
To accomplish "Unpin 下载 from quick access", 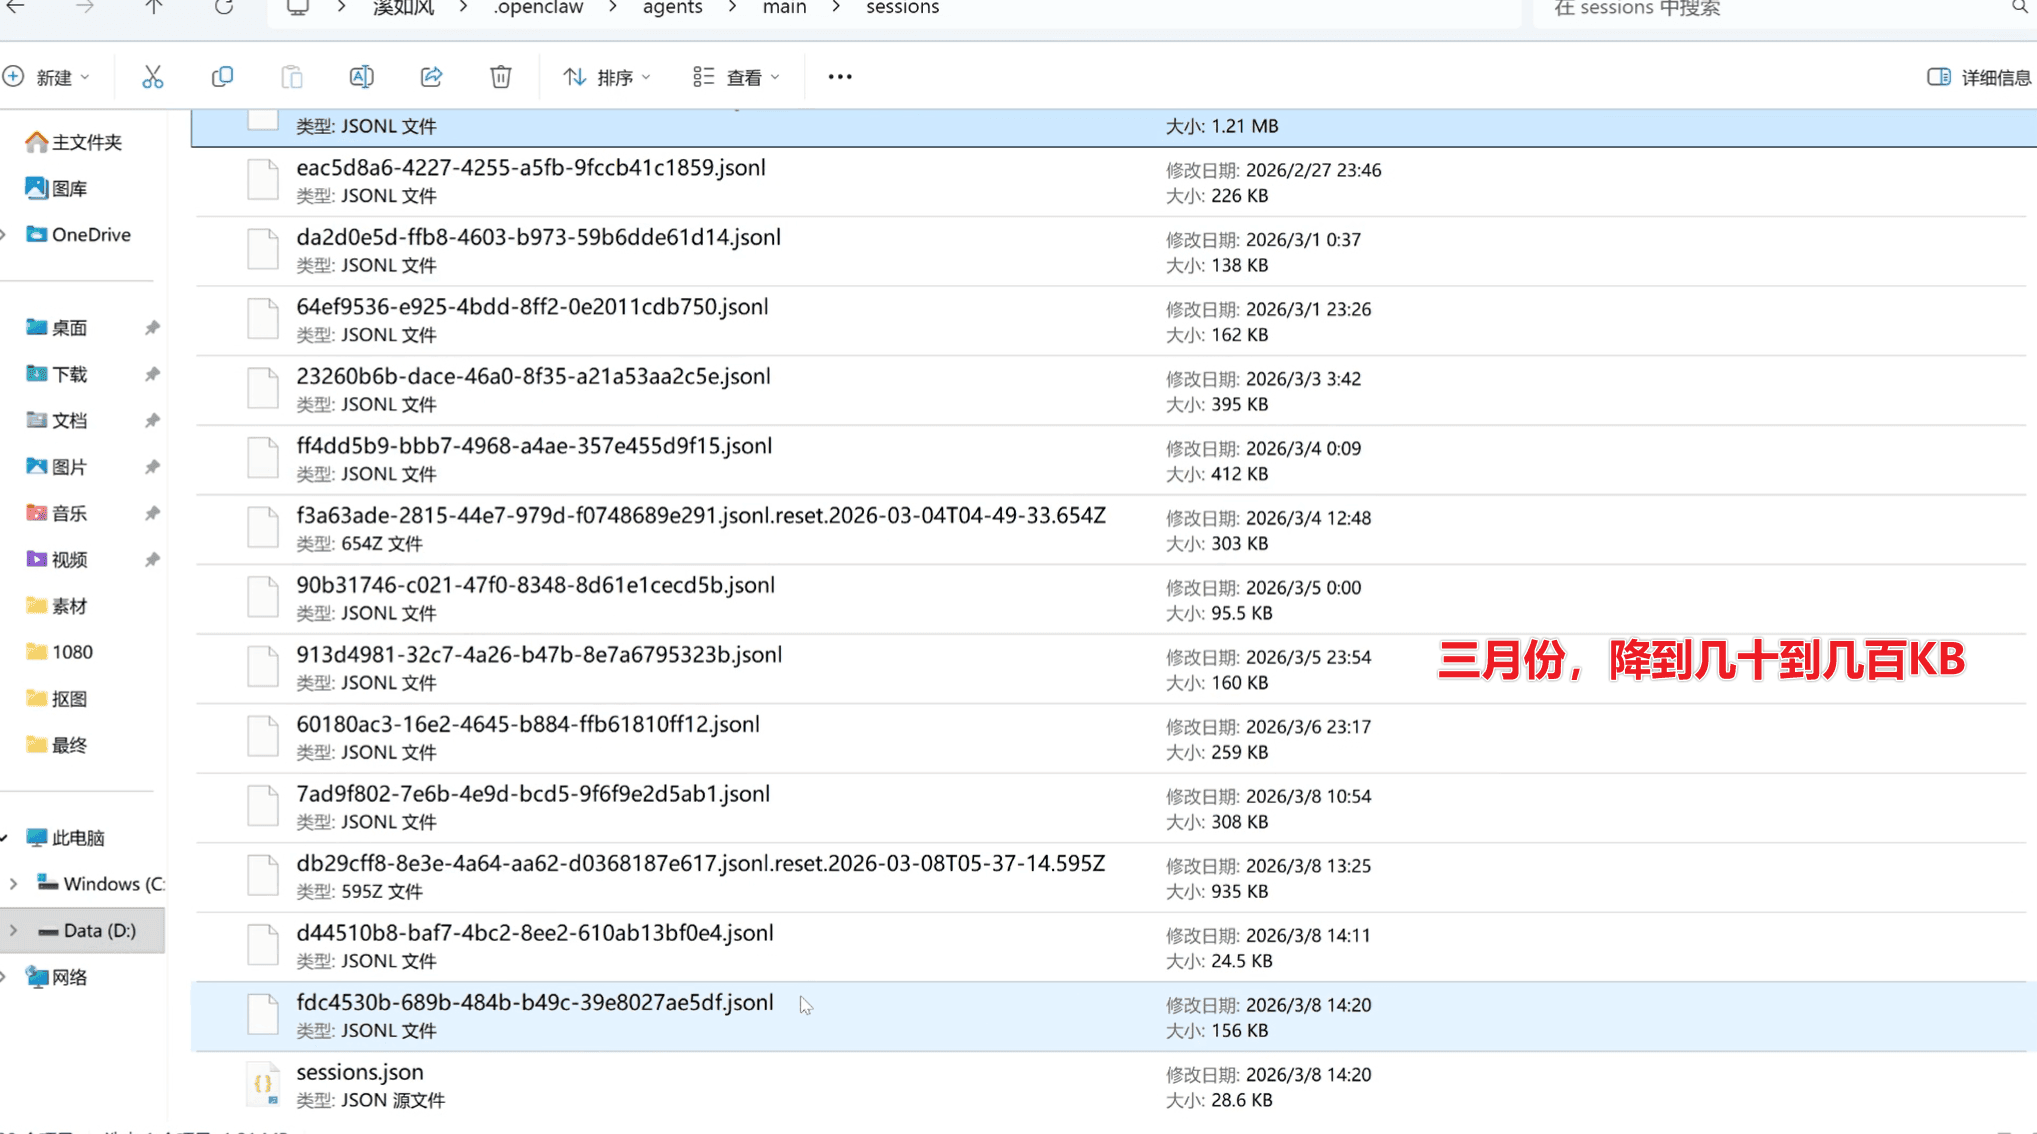I will (152, 373).
